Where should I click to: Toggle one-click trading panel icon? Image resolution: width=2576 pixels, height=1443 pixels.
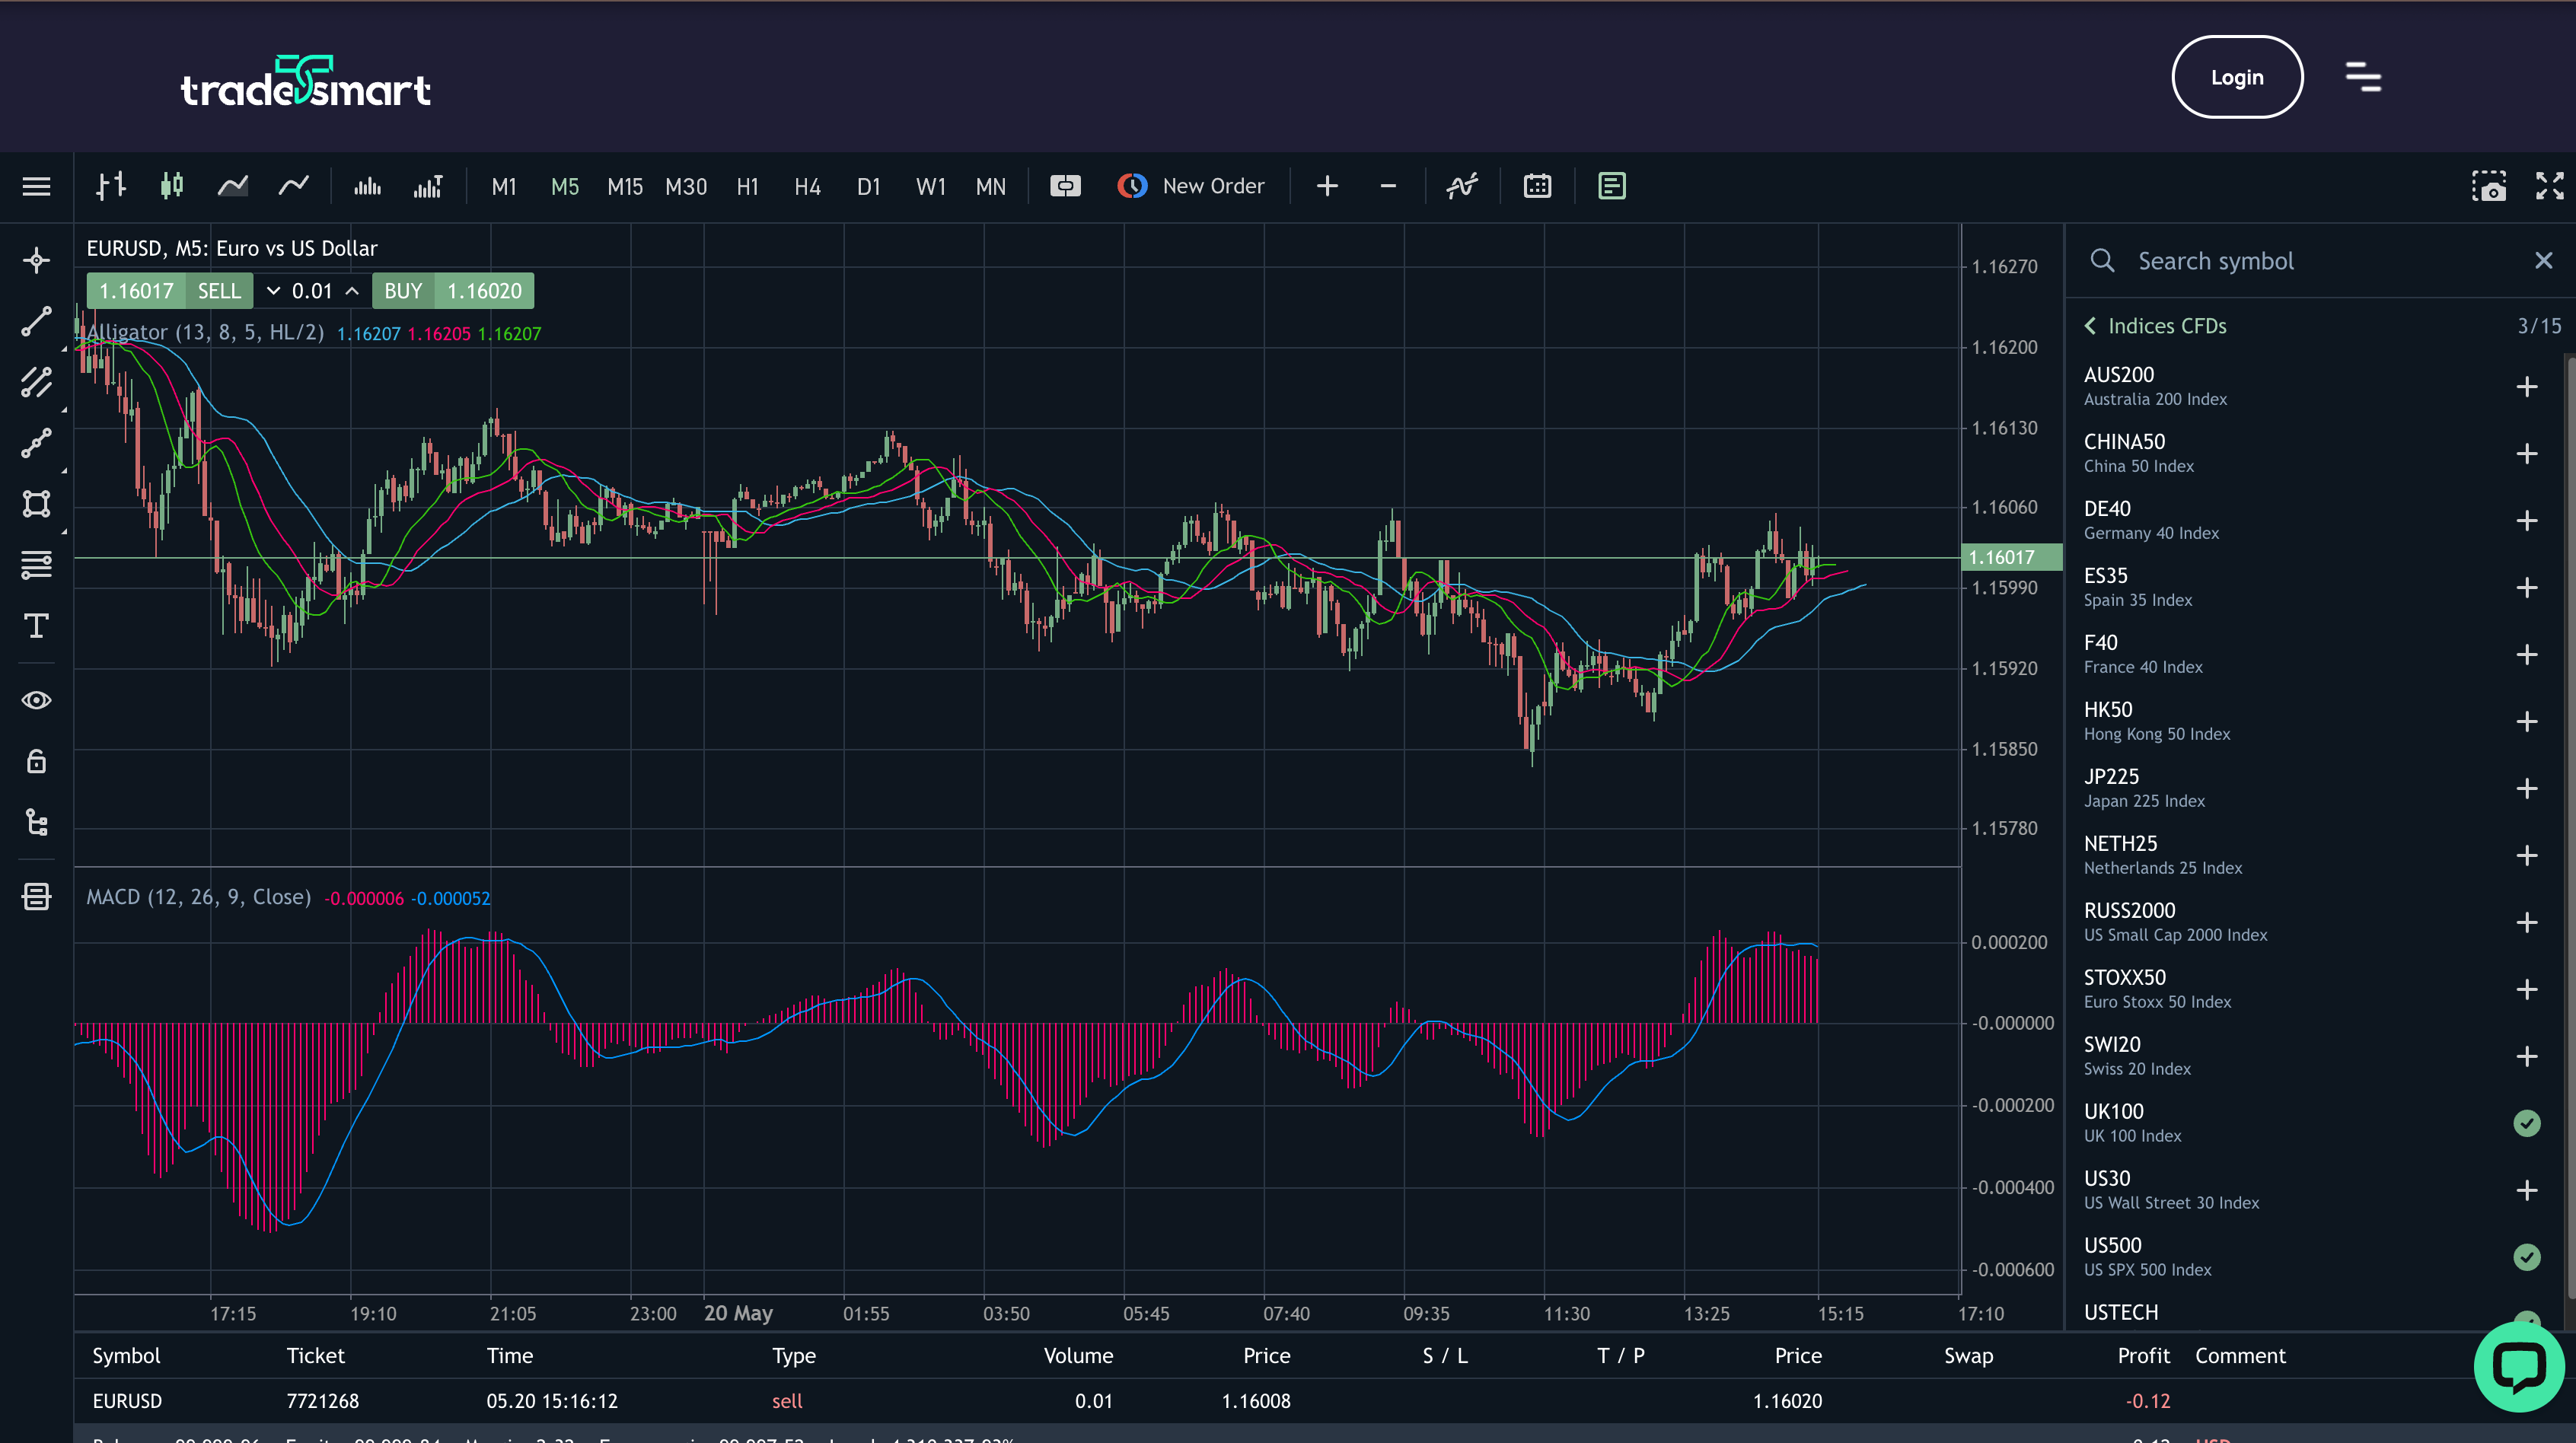pos(1066,186)
